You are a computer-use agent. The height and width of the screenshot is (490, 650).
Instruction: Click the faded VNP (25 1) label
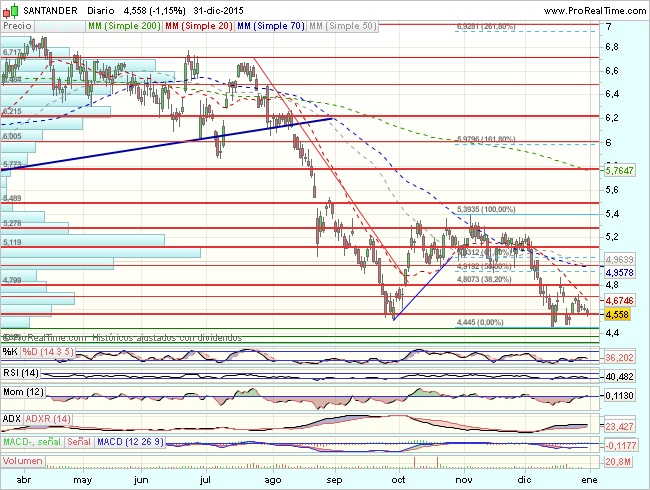tap(60, 26)
